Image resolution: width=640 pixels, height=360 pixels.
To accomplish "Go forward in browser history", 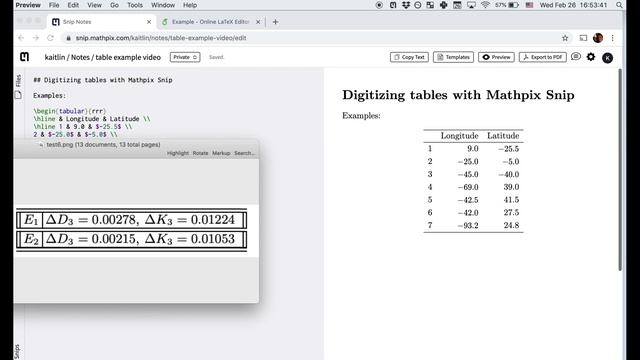I will click(x=36, y=38).
